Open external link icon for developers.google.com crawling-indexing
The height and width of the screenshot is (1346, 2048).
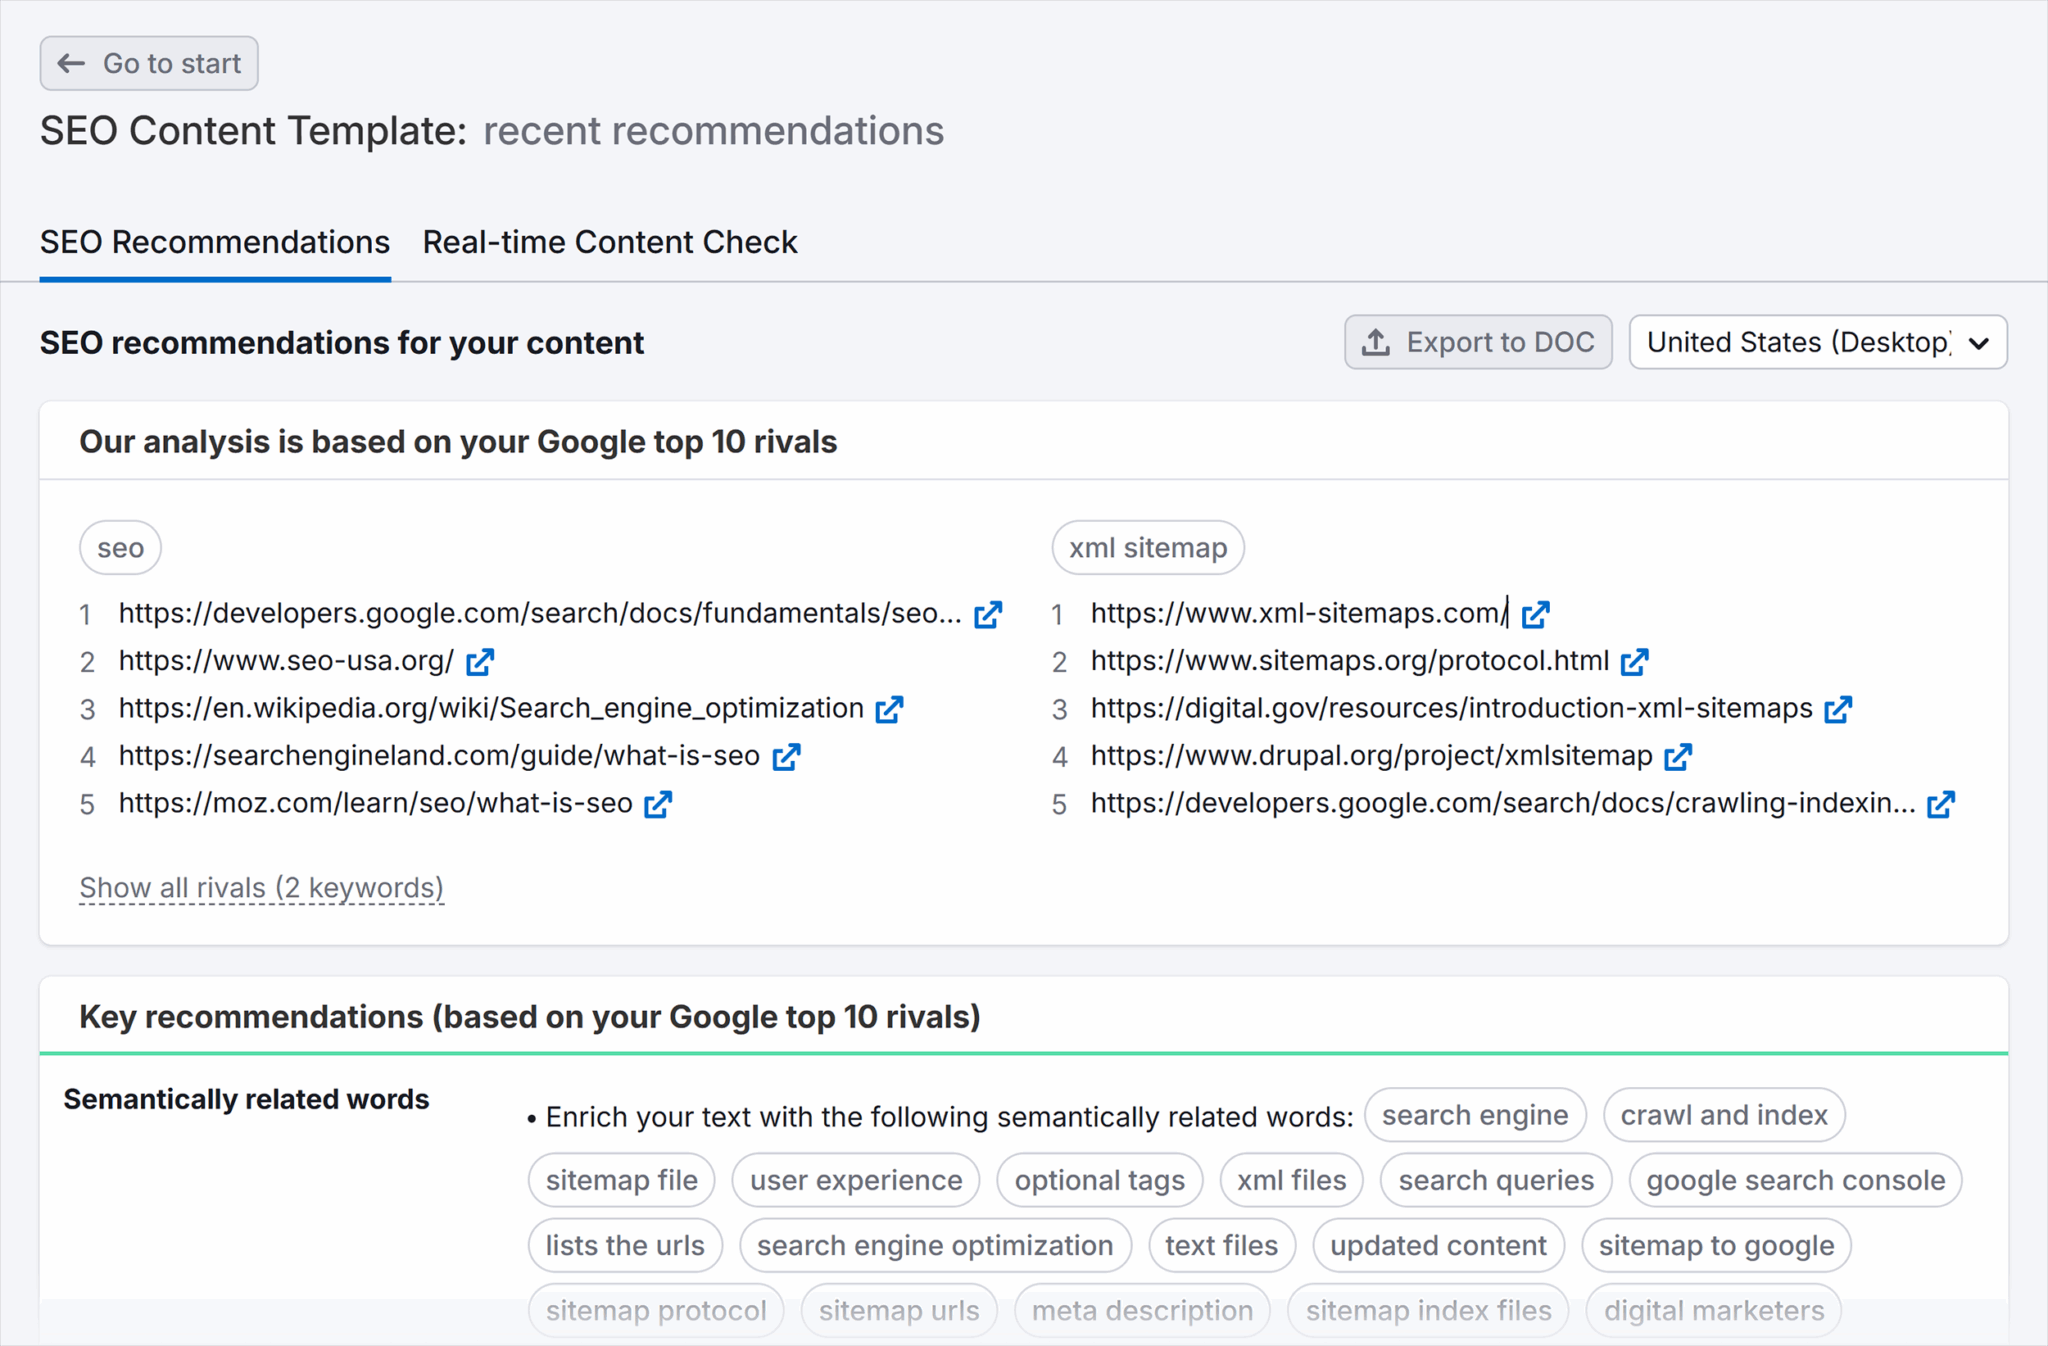click(x=1941, y=804)
